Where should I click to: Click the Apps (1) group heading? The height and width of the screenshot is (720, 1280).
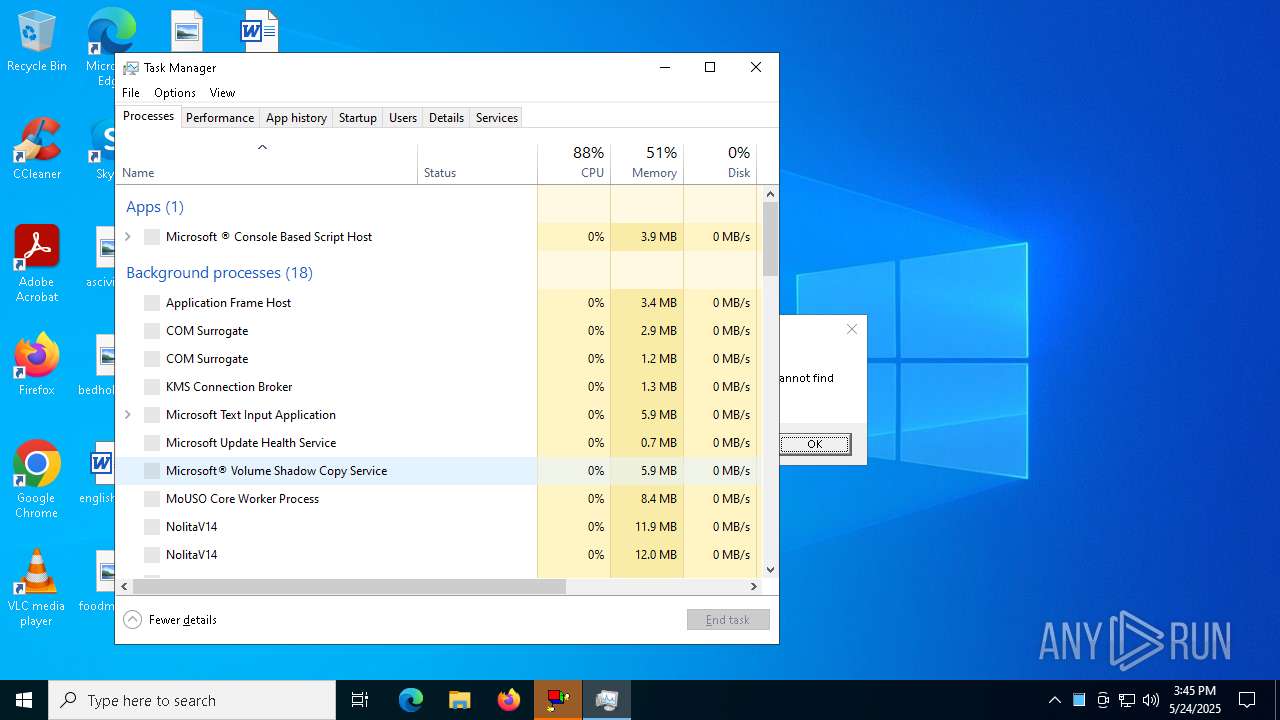click(x=155, y=207)
